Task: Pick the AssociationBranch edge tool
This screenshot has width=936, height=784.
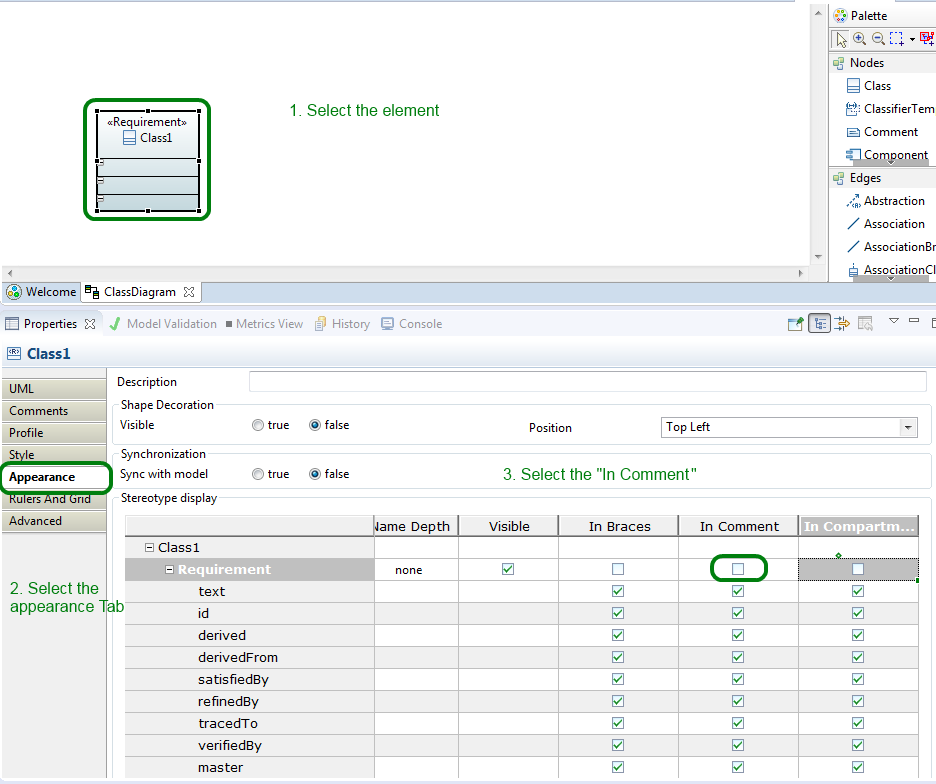Action: point(891,247)
